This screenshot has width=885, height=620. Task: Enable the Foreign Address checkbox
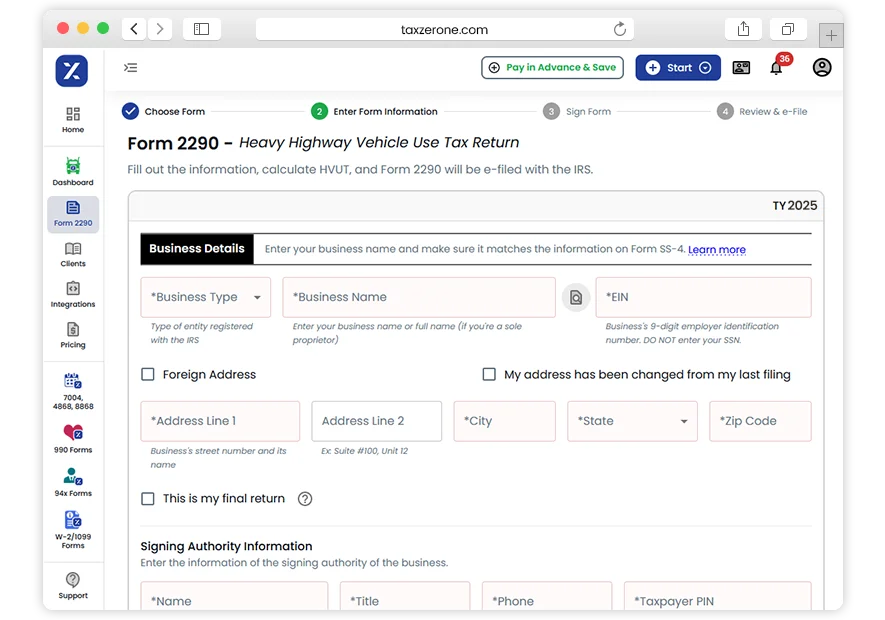(147, 374)
